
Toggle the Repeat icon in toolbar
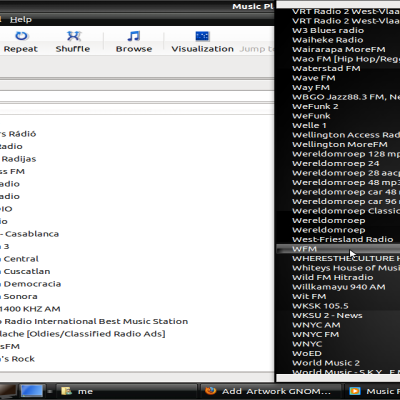tap(21, 36)
